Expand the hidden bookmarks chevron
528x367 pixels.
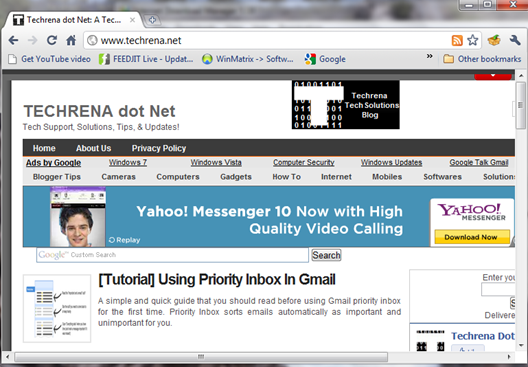click(429, 56)
